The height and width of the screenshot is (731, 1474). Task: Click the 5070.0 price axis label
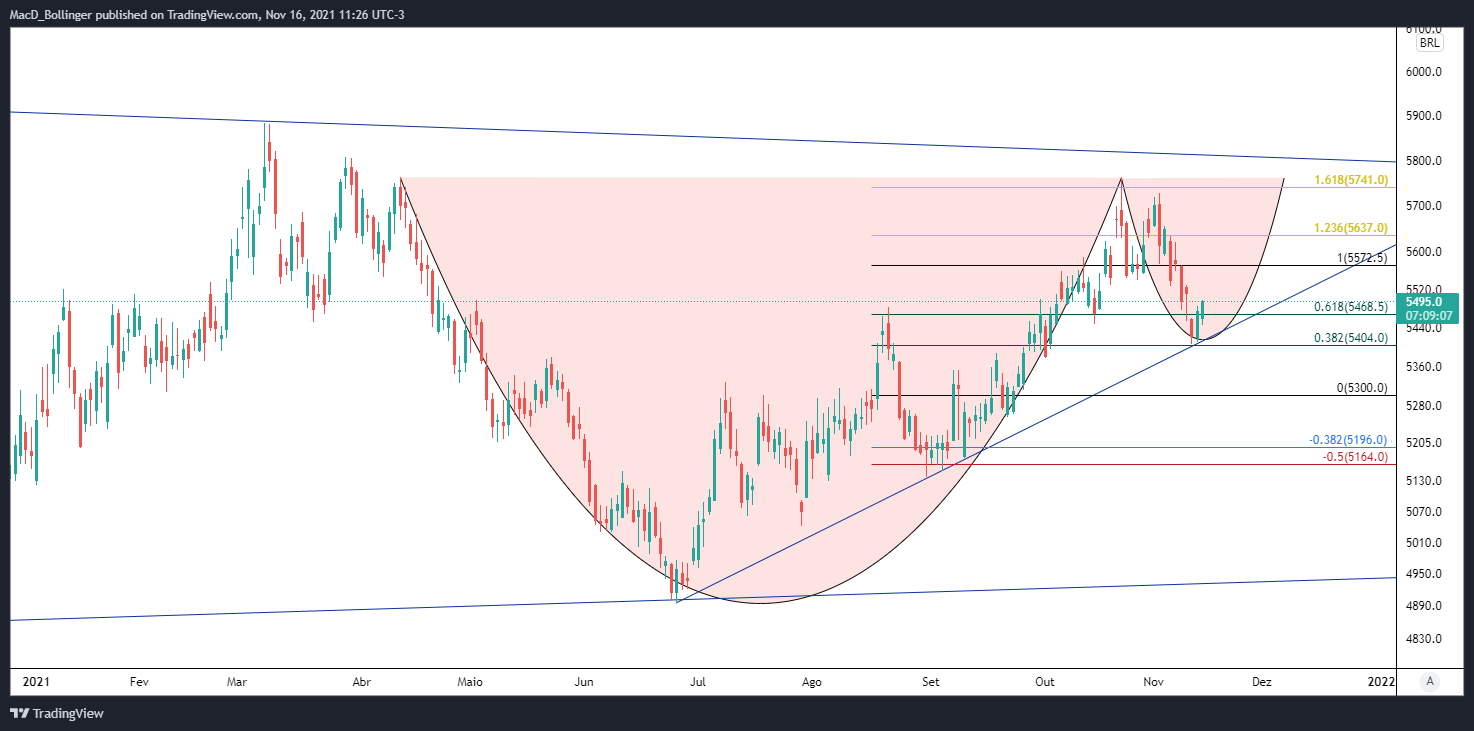click(1424, 512)
